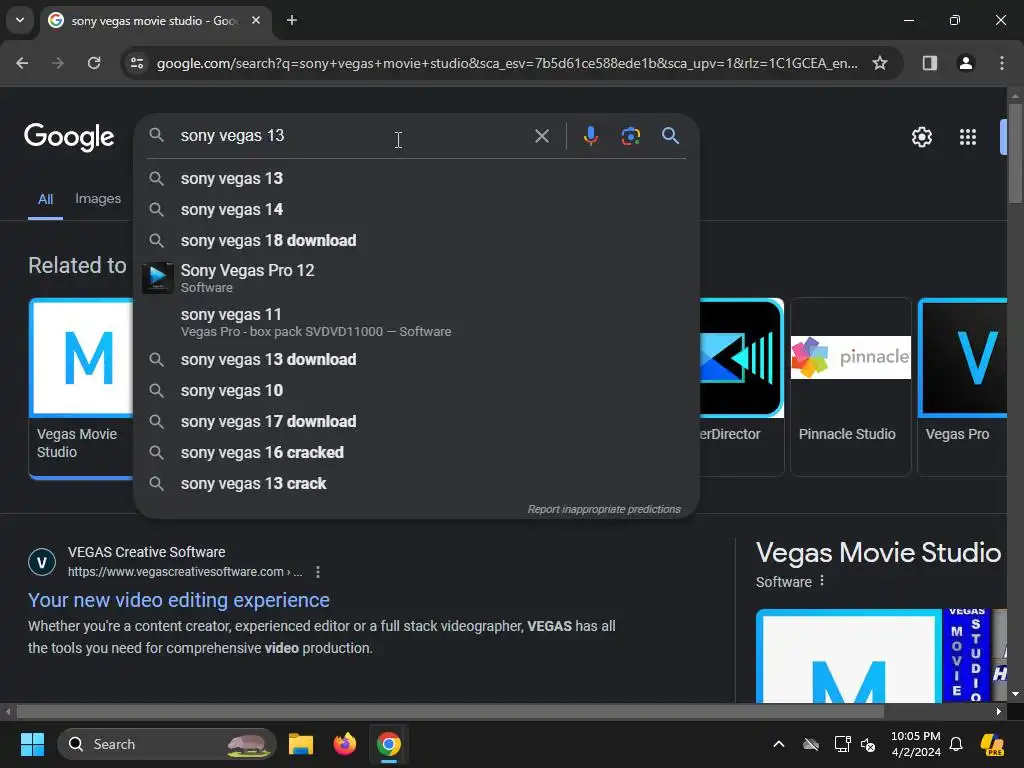Choose Sony Vegas Pro 12 software suggestion
Viewport: 1024px width, 768px height.
(417, 278)
